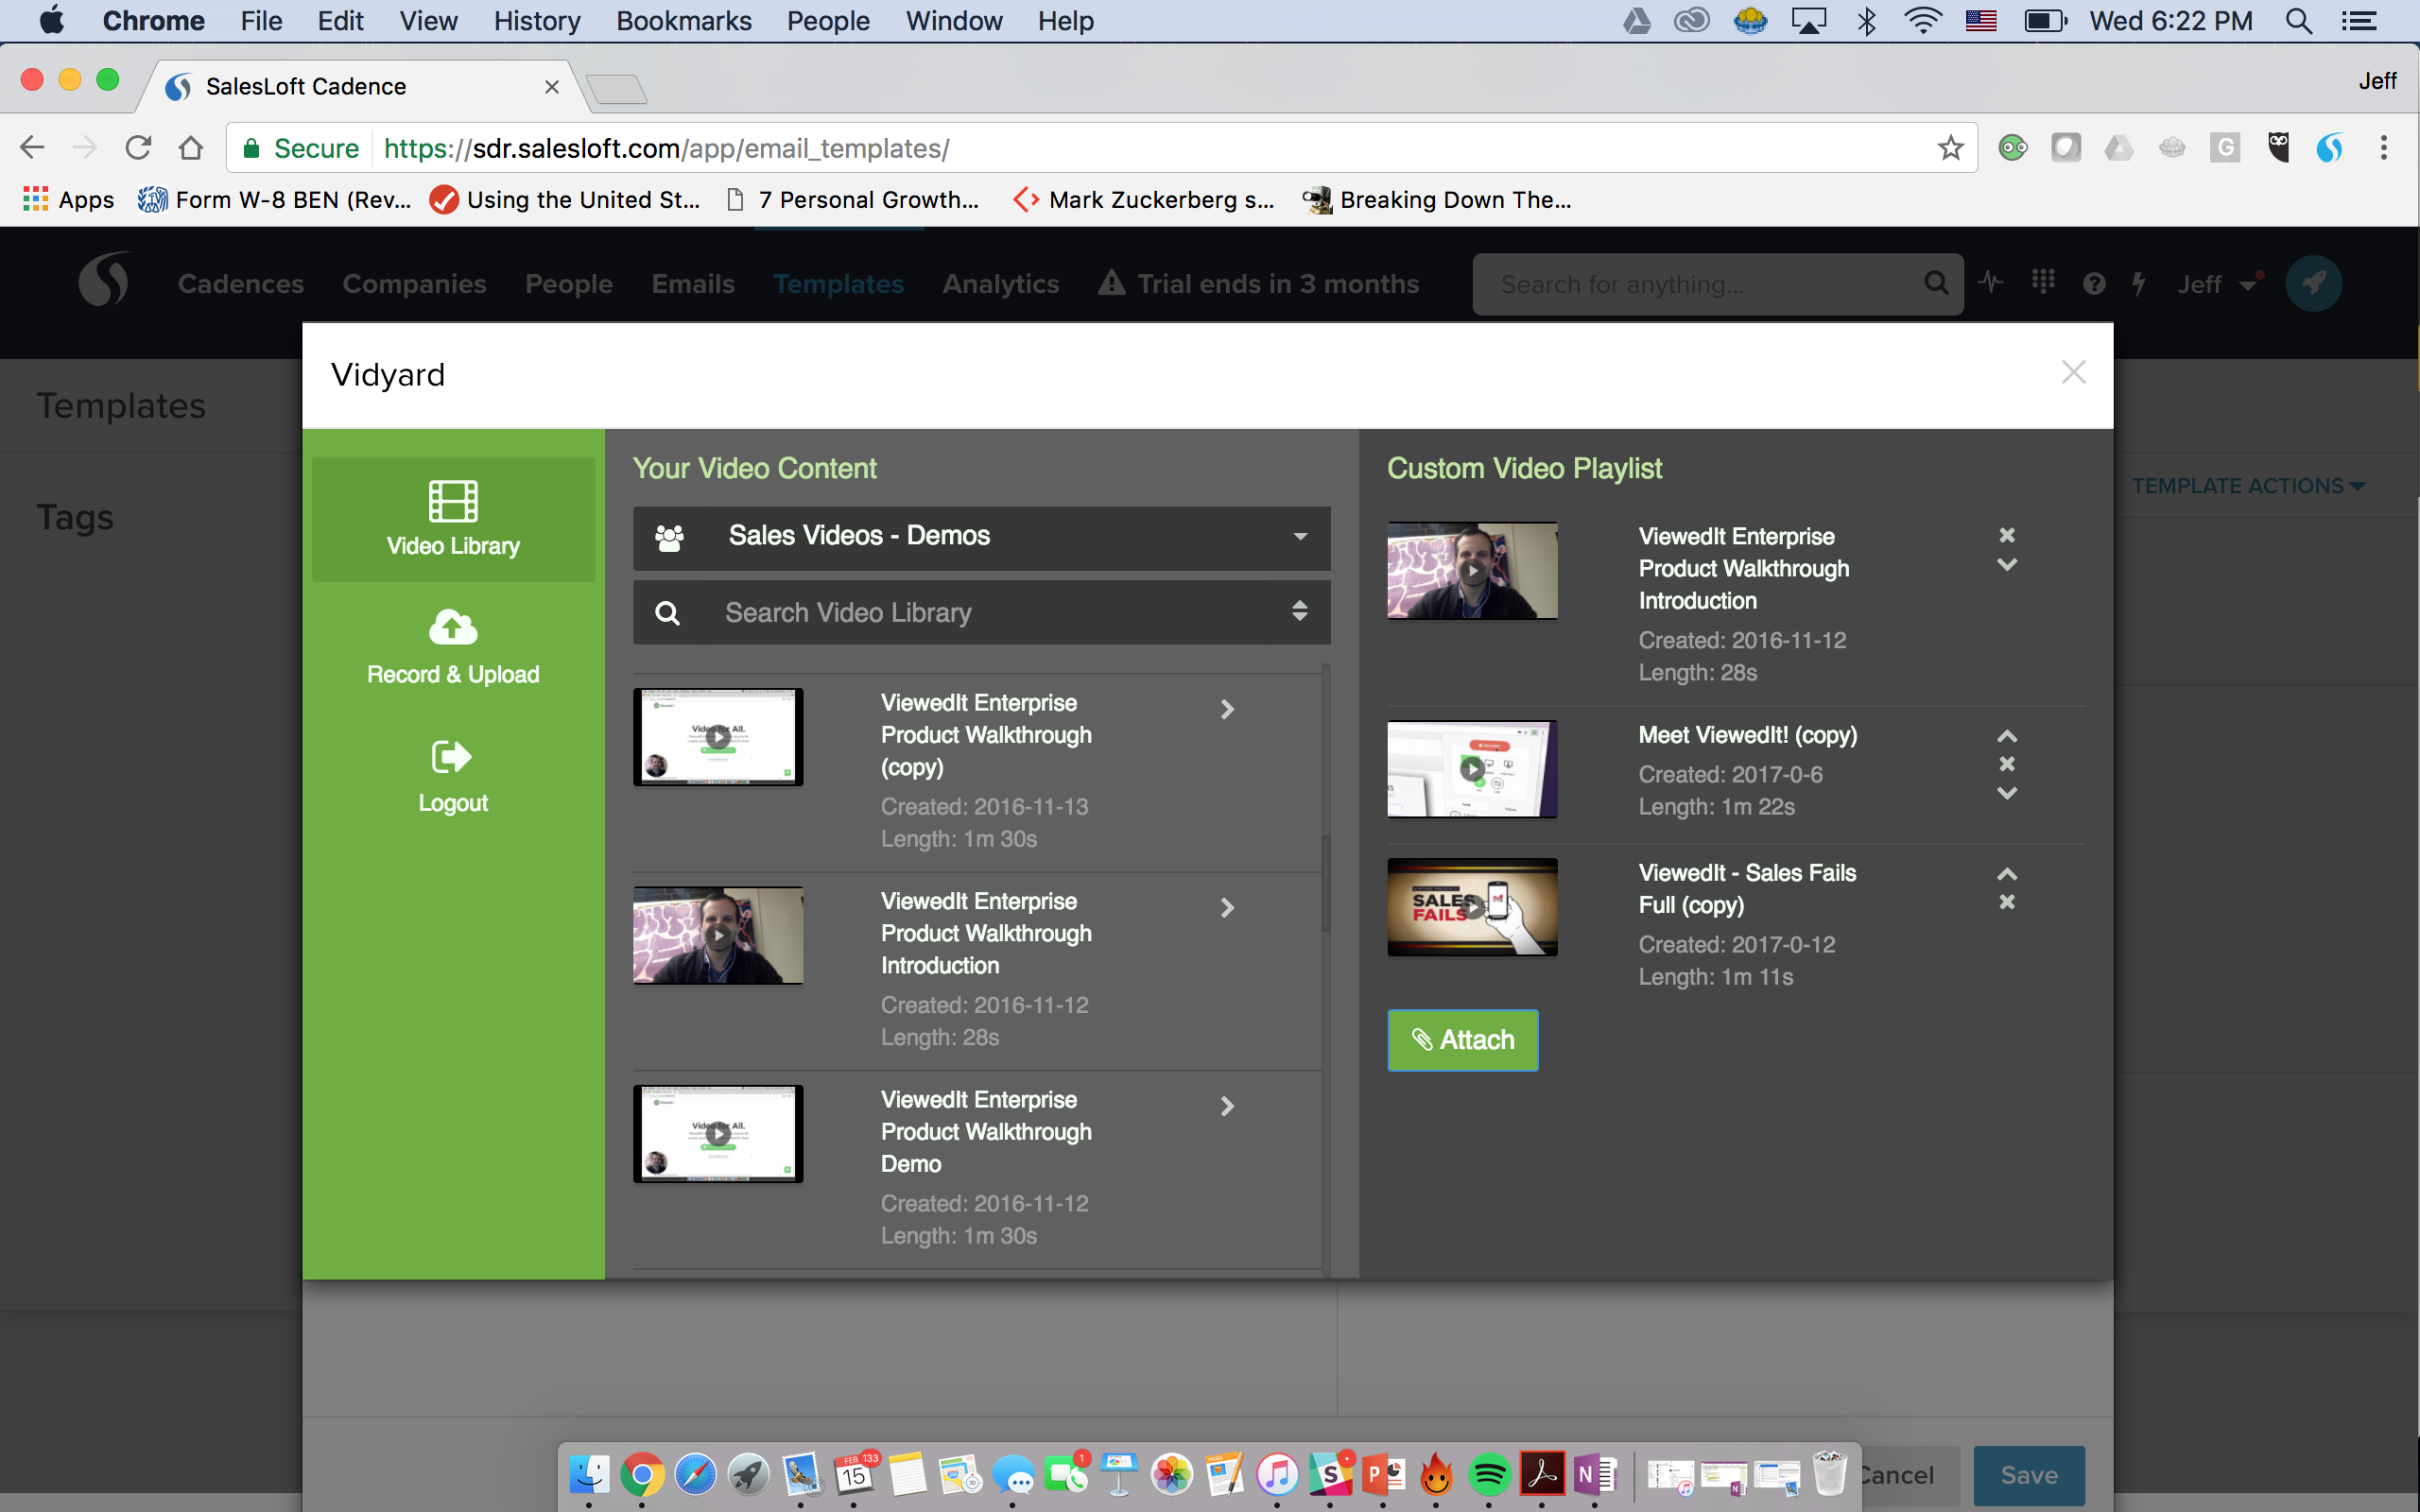Open the Apps bookmark shortcut
Viewport: 2420px width, 1512px height.
click(x=68, y=200)
